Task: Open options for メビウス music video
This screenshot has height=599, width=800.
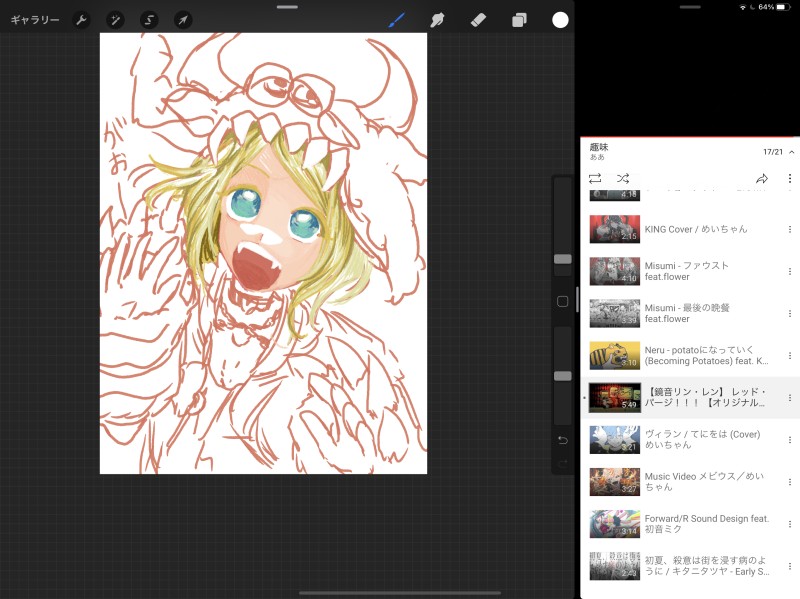Action: (790, 482)
